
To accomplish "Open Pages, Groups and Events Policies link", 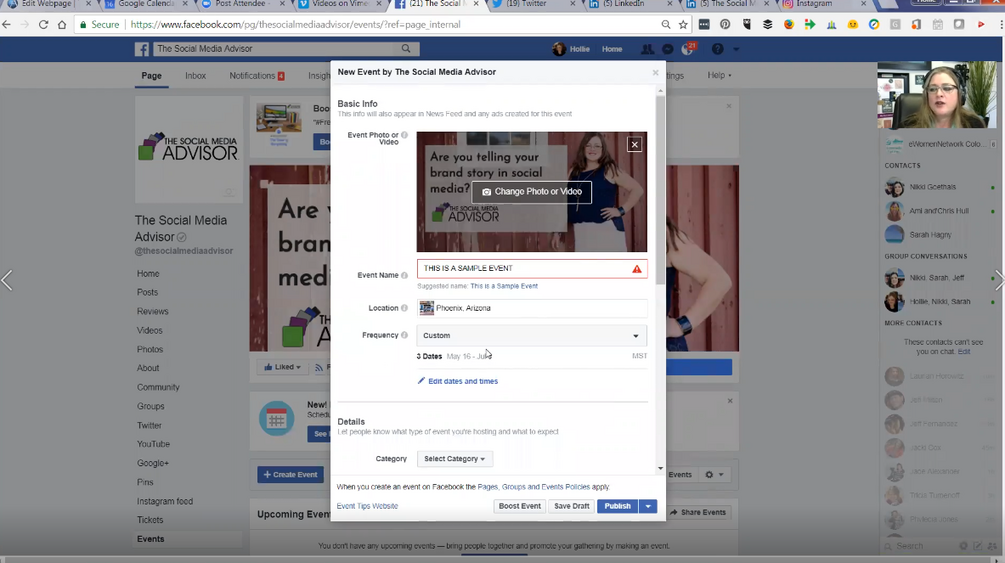I will pyautogui.click(x=533, y=487).
